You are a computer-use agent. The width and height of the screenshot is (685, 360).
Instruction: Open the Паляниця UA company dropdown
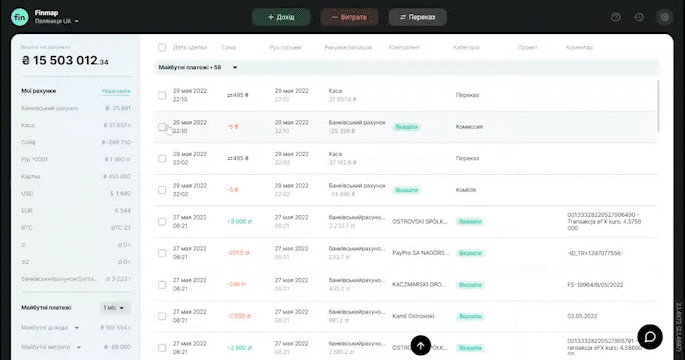click(x=57, y=21)
